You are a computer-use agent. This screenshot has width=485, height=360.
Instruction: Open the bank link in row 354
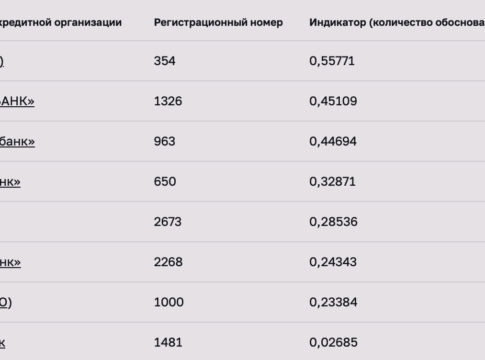tap(2, 61)
